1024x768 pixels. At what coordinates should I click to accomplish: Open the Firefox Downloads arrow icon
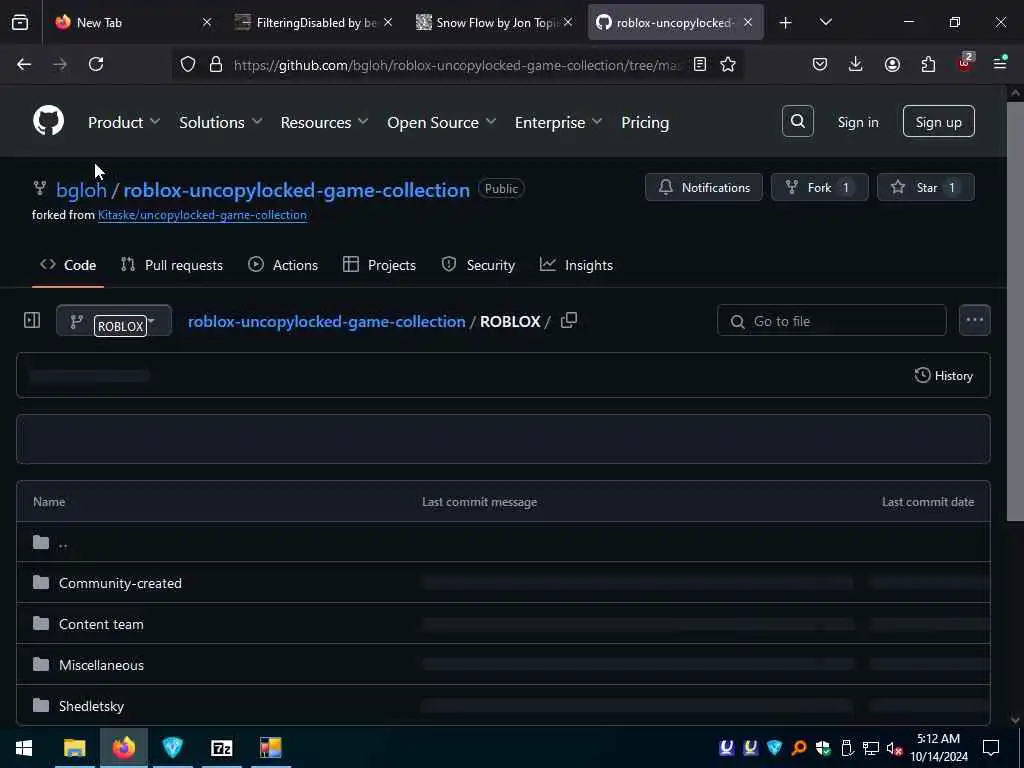point(856,64)
